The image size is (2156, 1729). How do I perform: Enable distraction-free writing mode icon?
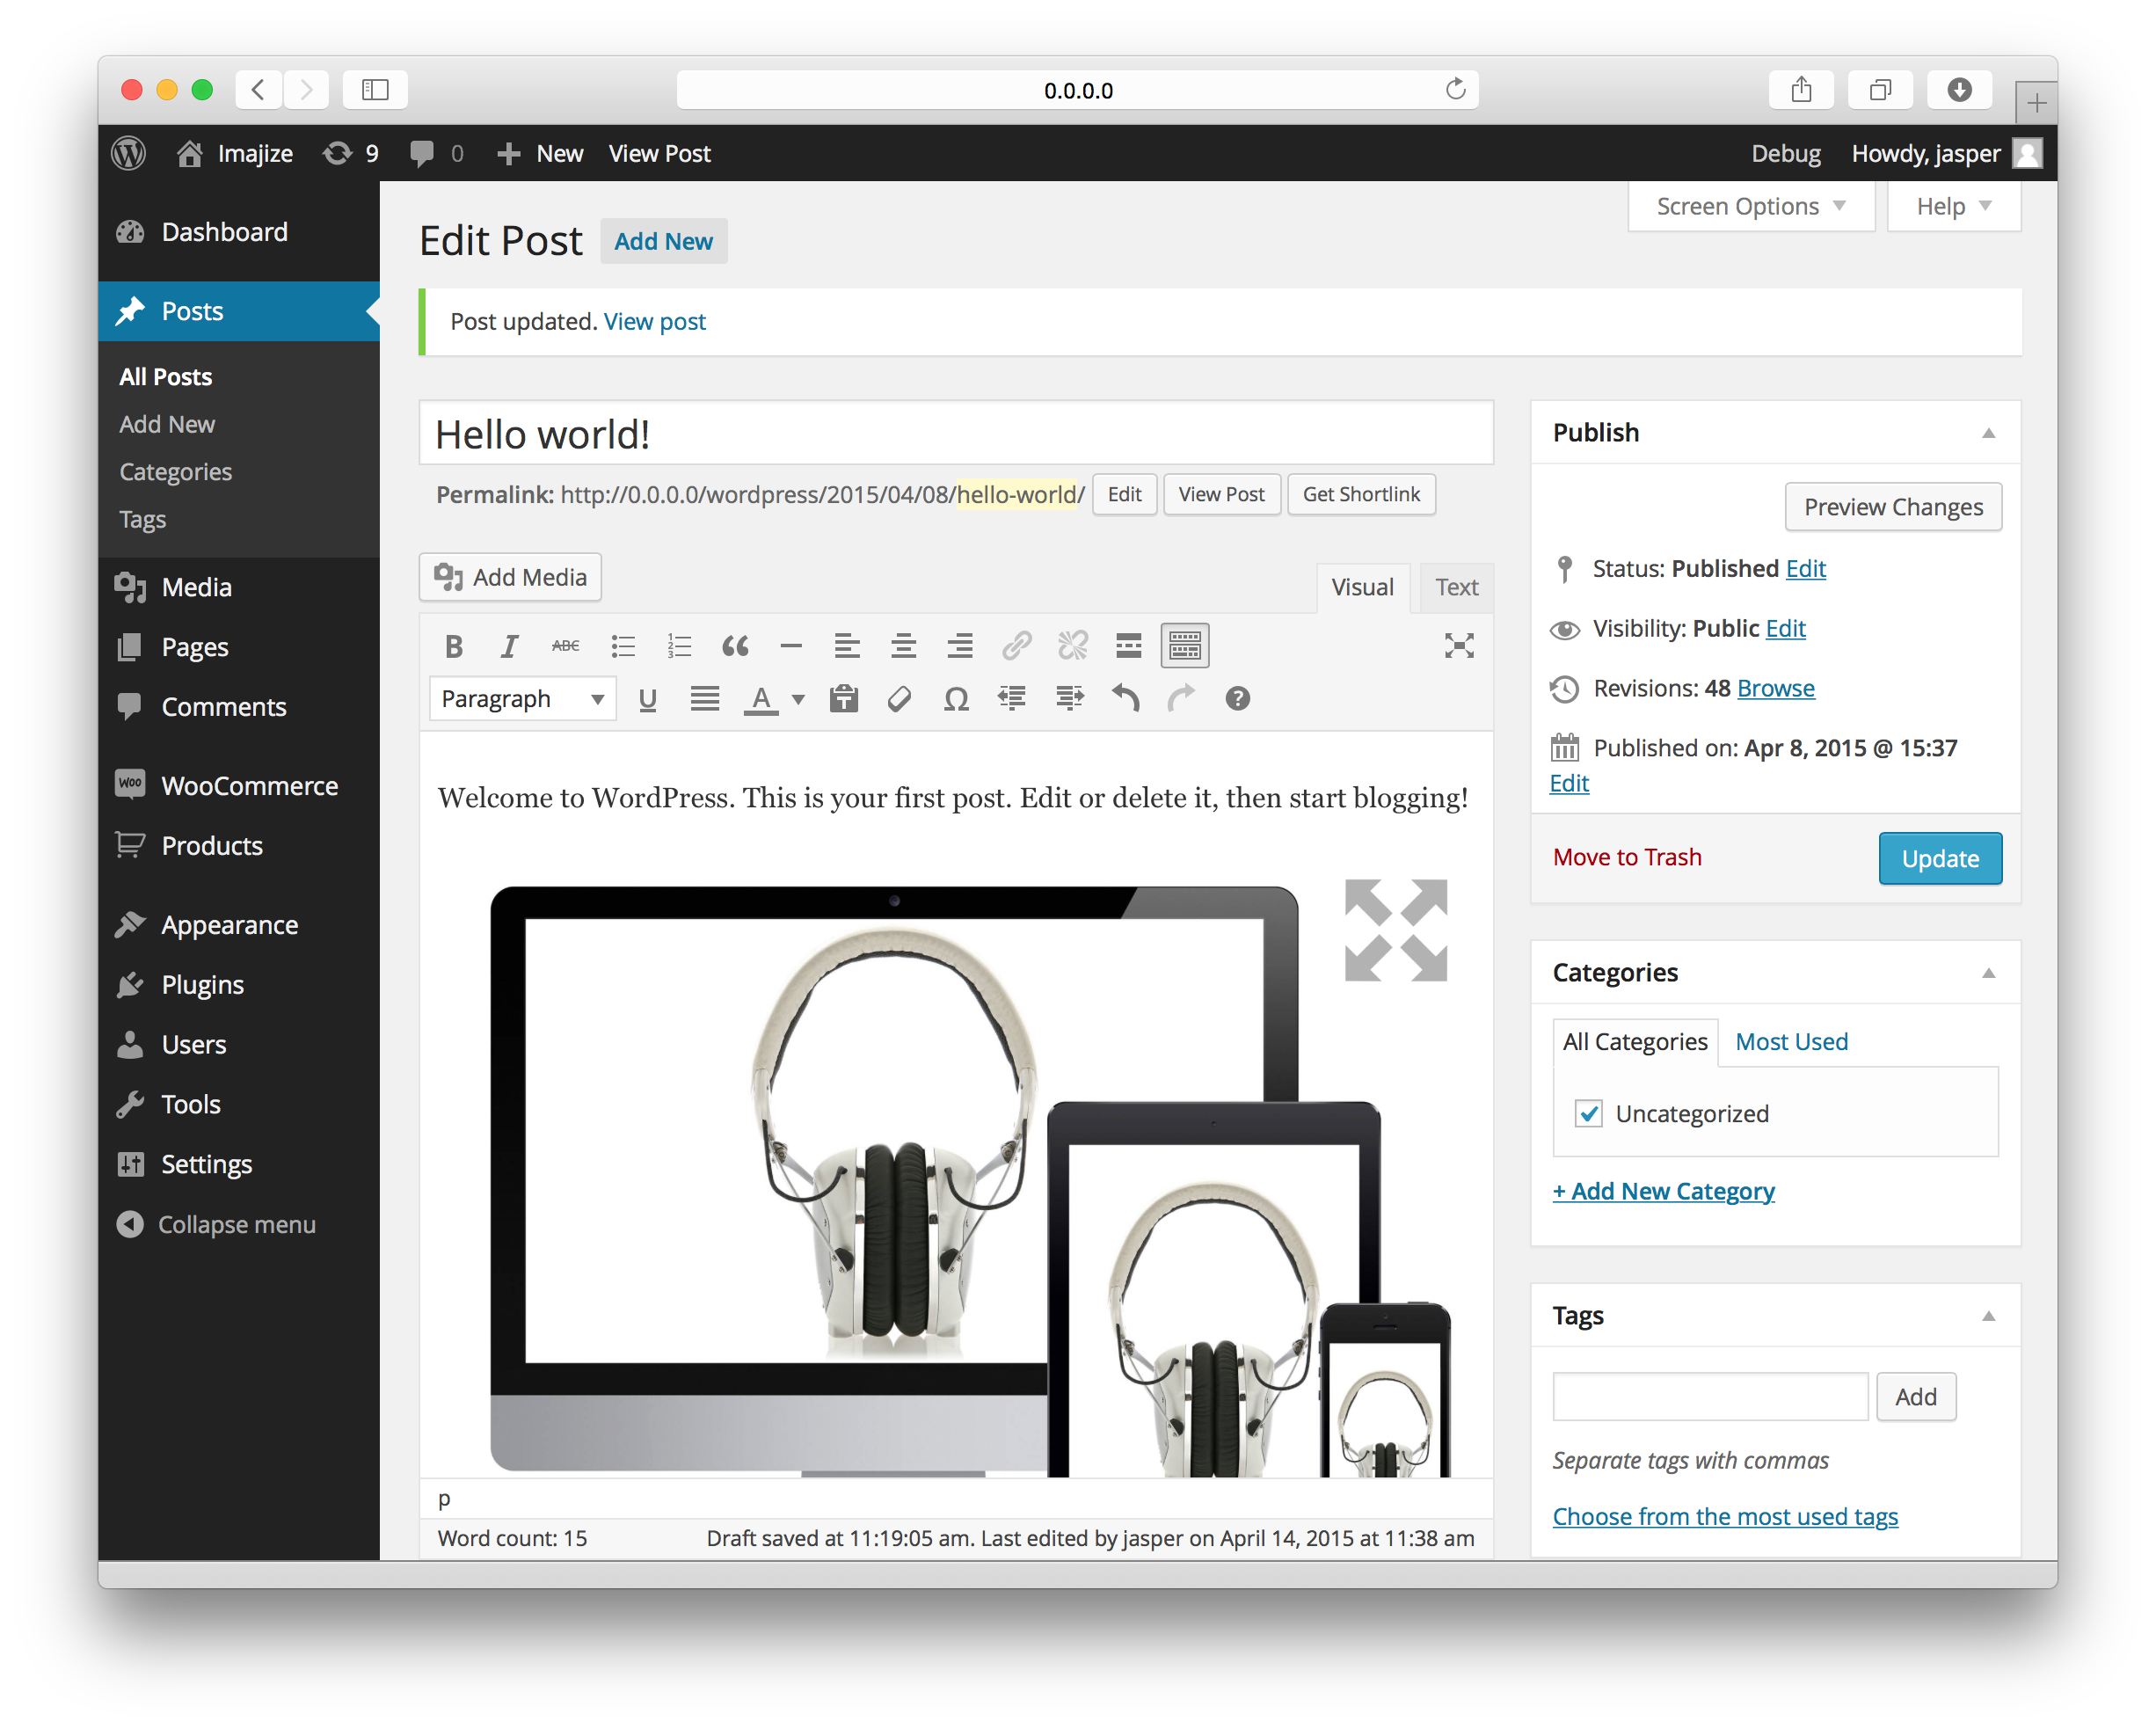1459,646
